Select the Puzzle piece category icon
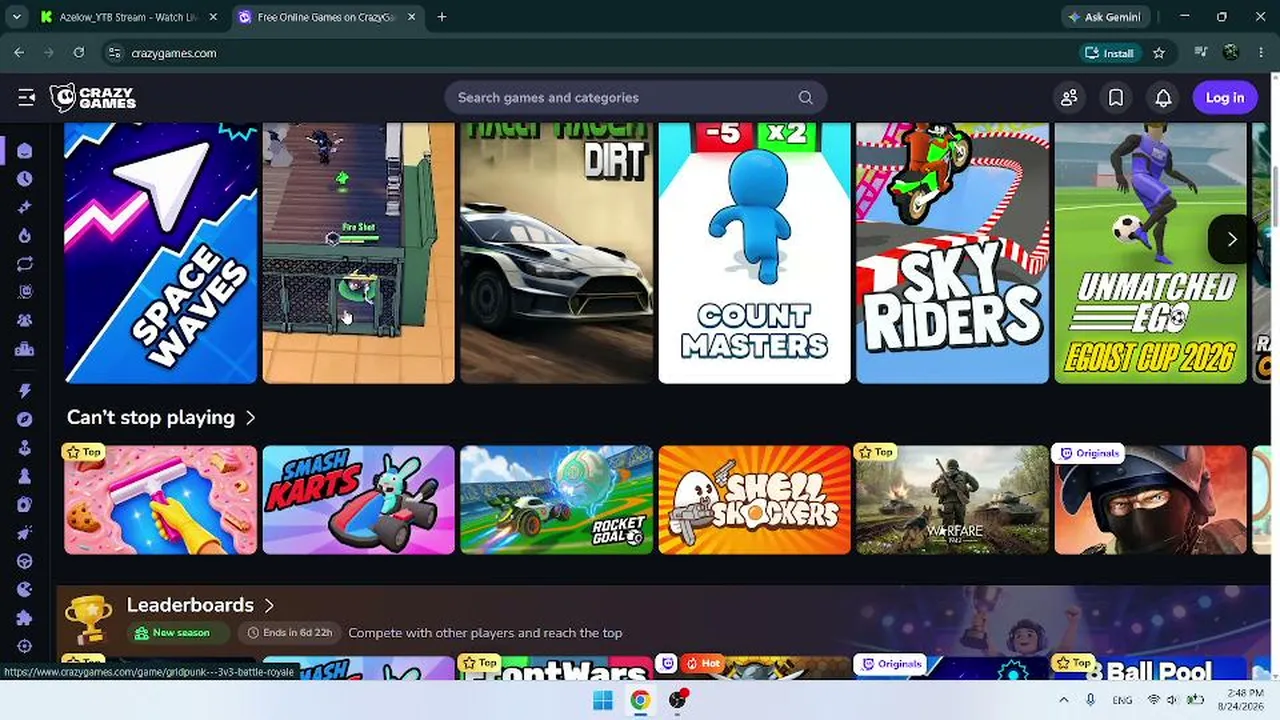Image resolution: width=1280 pixels, height=720 pixels. click(25, 618)
